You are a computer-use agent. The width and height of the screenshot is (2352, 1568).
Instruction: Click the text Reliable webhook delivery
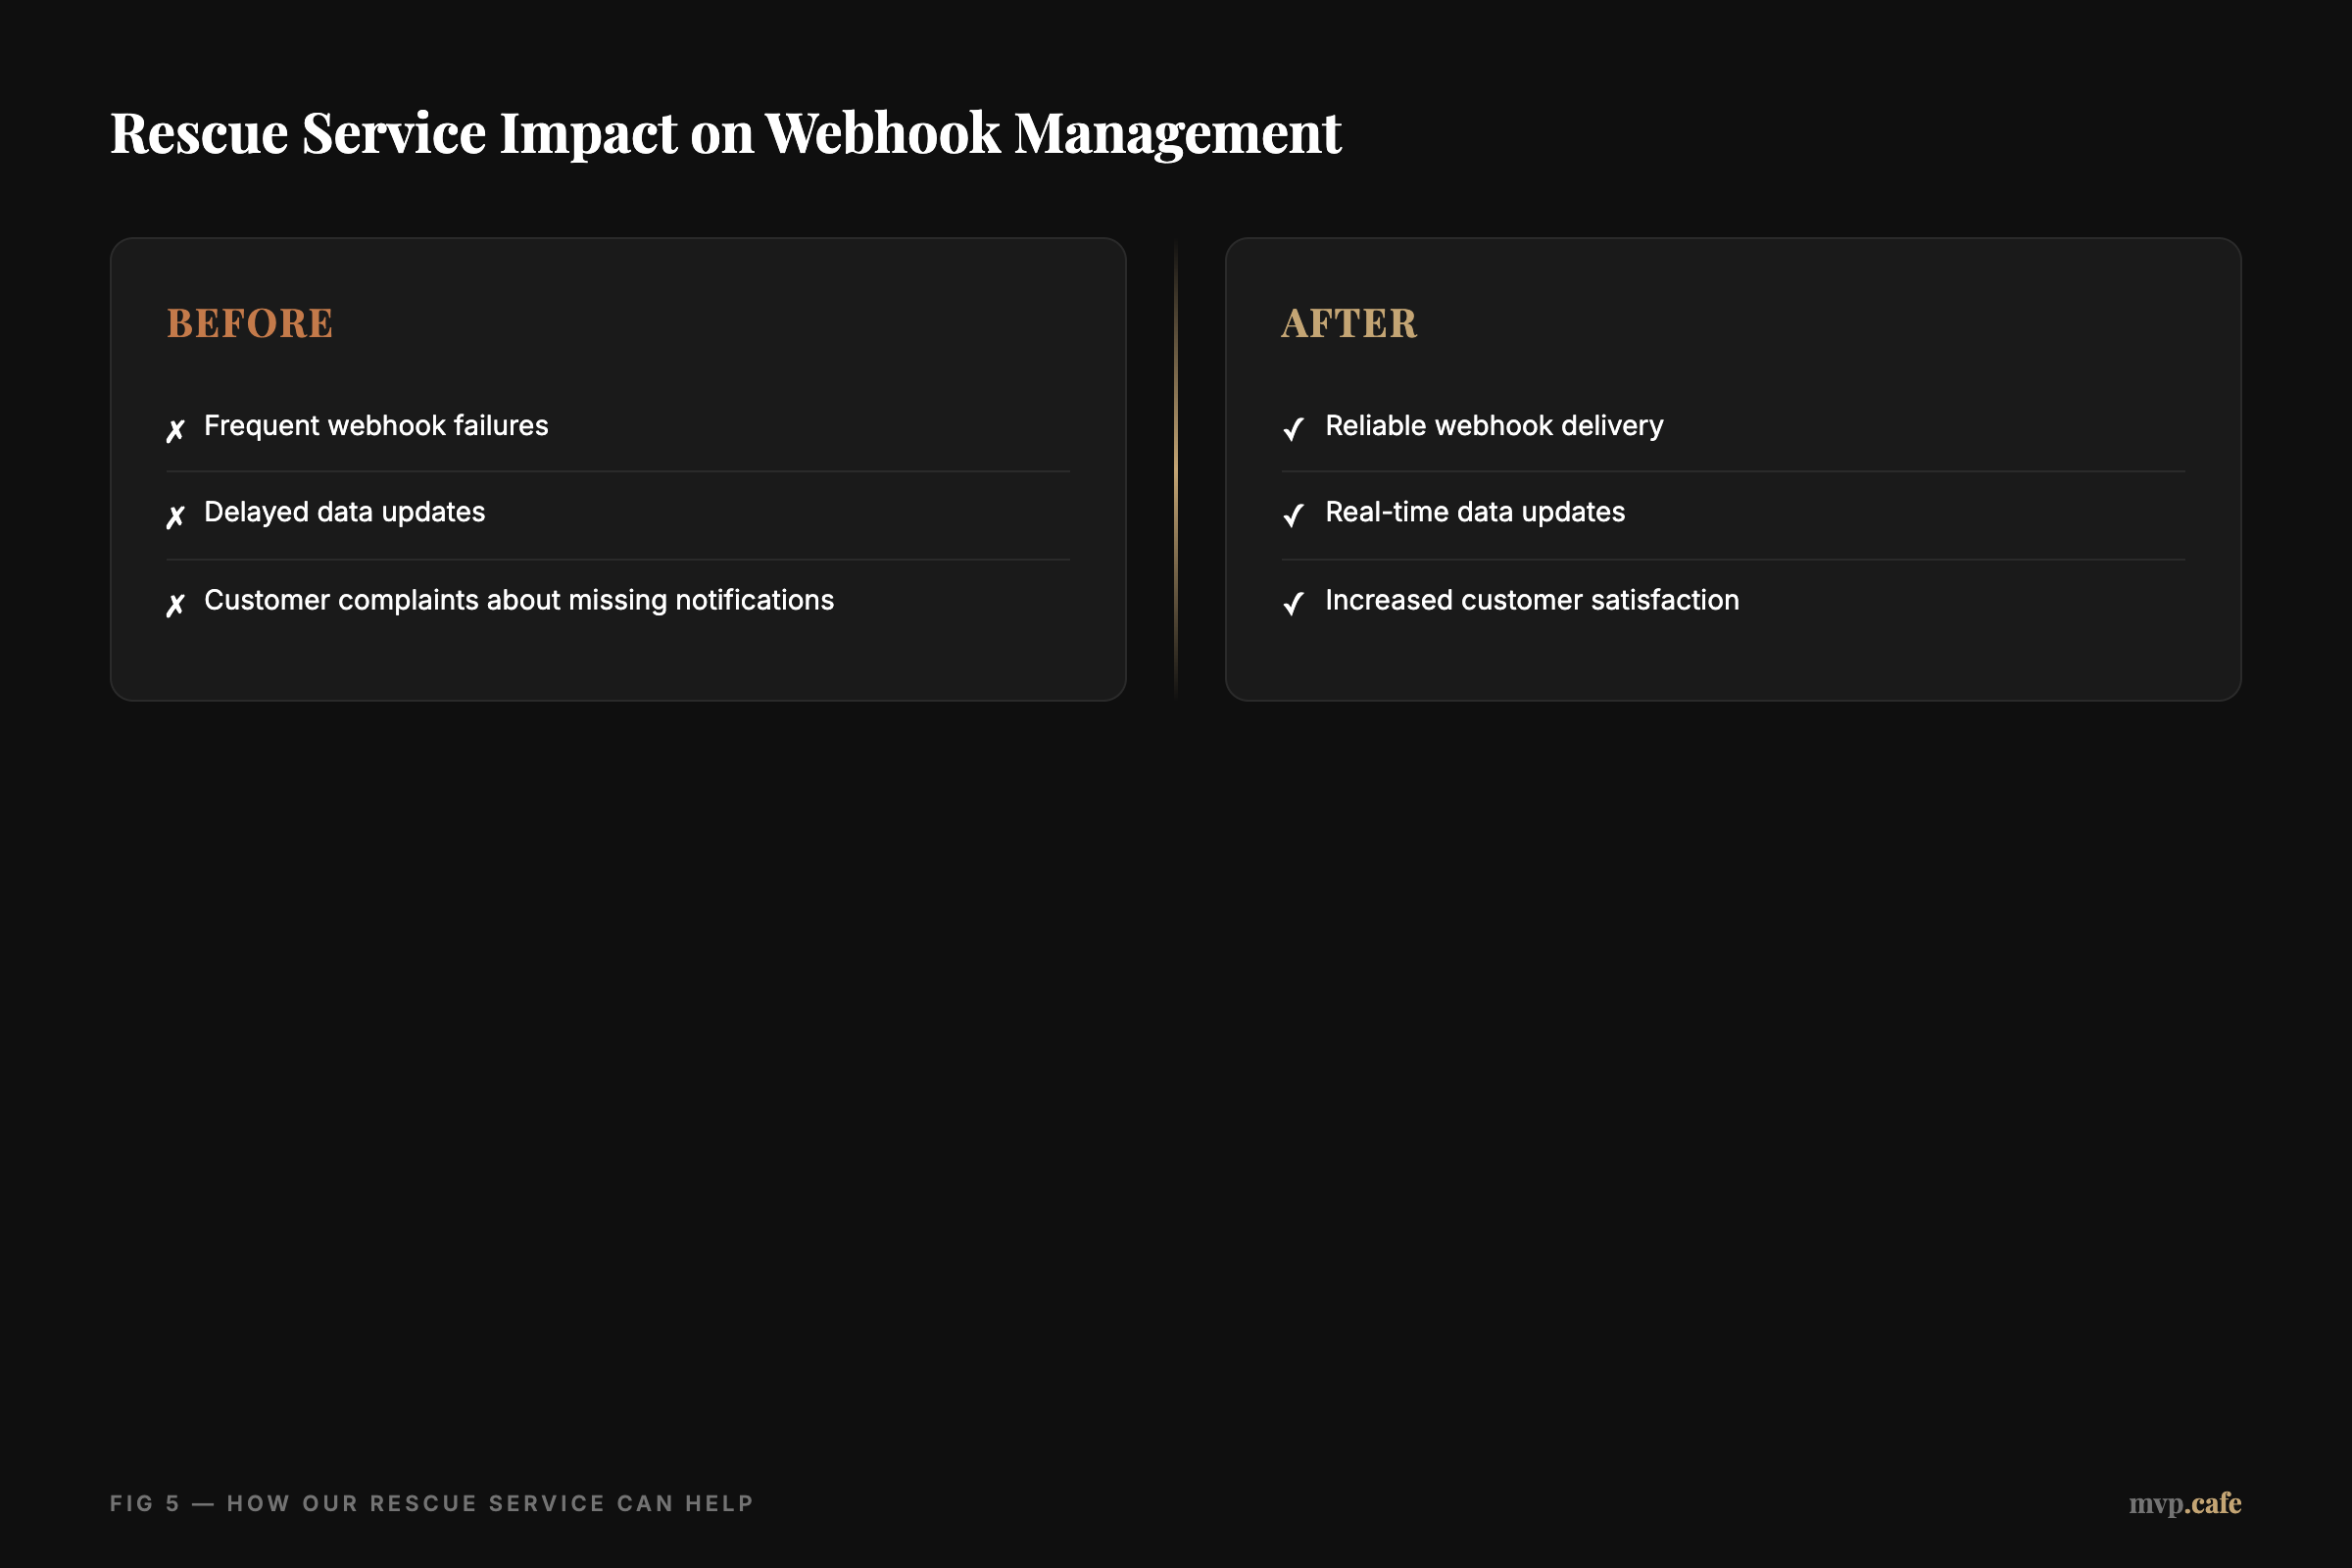pos(1494,426)
